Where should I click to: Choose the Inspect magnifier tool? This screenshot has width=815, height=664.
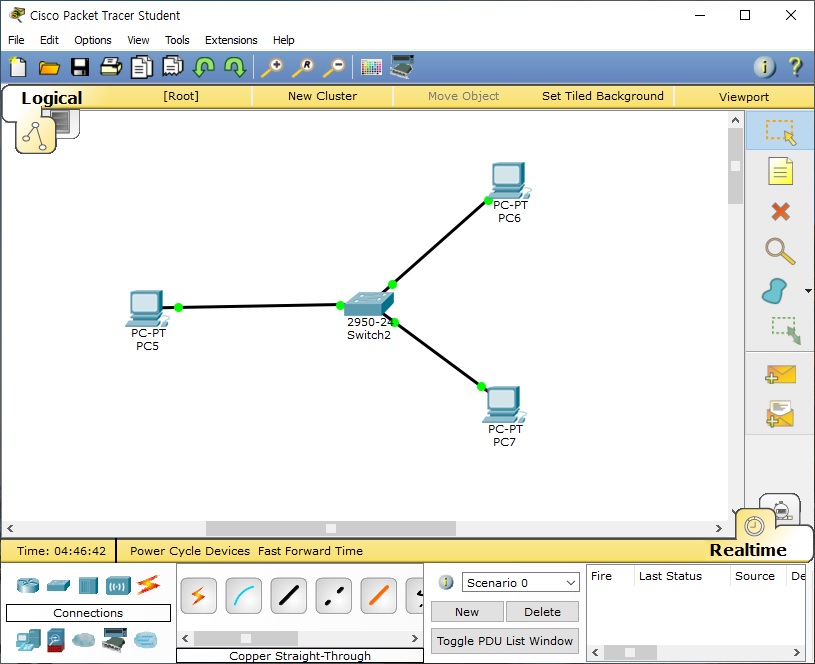(x=780, y=251)
